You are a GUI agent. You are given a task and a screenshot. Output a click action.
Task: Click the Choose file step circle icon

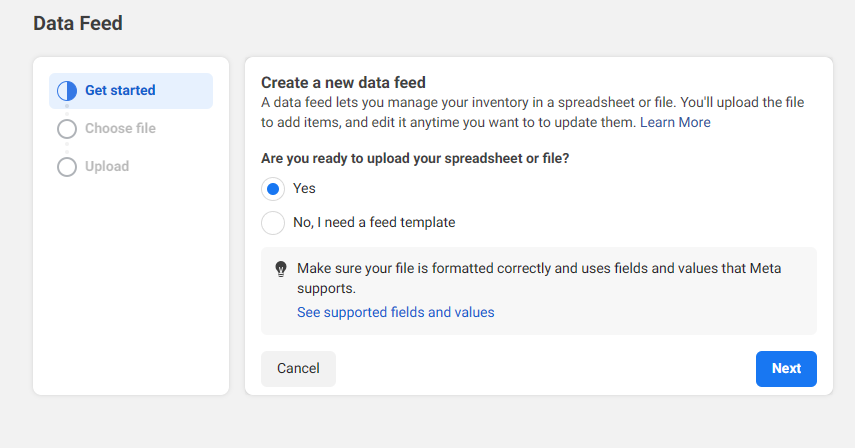click(x=67, y=129)
